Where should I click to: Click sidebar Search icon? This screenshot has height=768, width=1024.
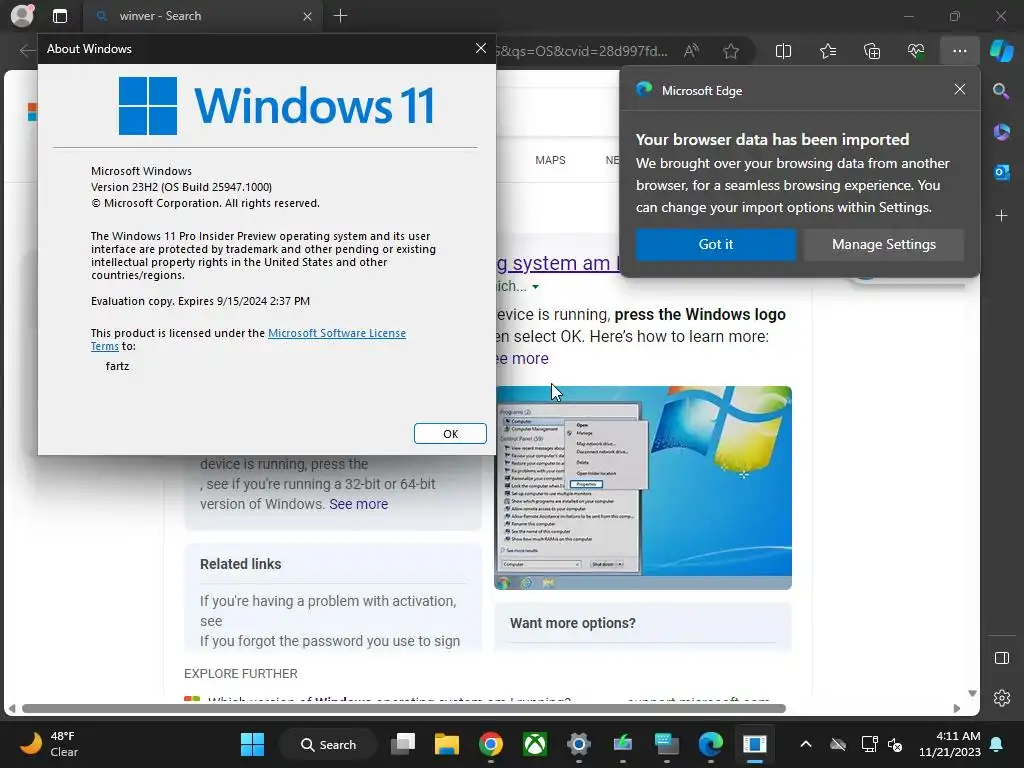point(1001,91)
